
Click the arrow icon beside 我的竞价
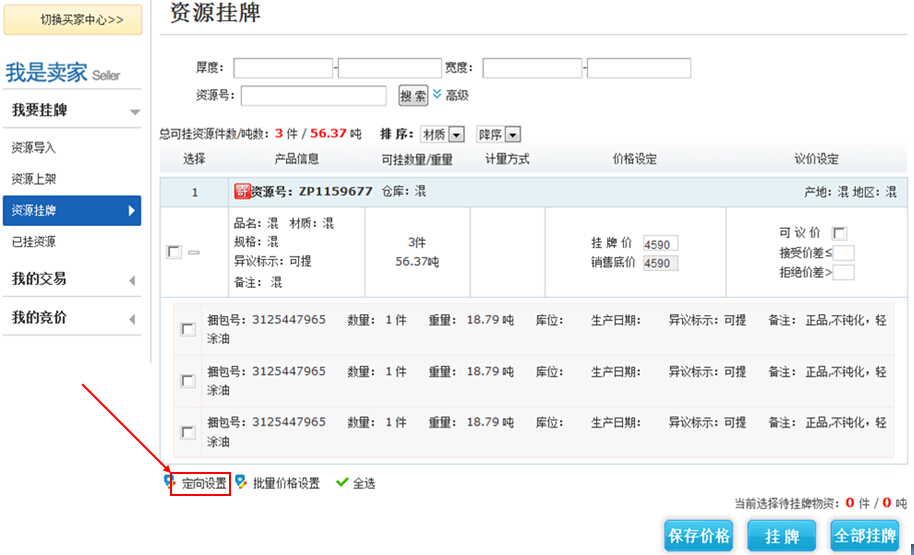133,319
